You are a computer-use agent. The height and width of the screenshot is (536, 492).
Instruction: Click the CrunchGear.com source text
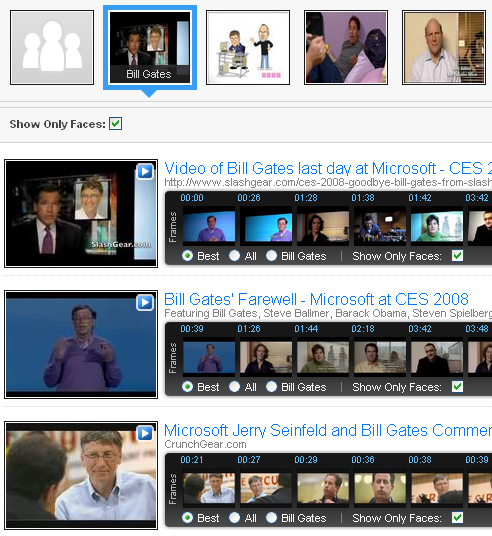pyautogui.click(x=205, y=444)
